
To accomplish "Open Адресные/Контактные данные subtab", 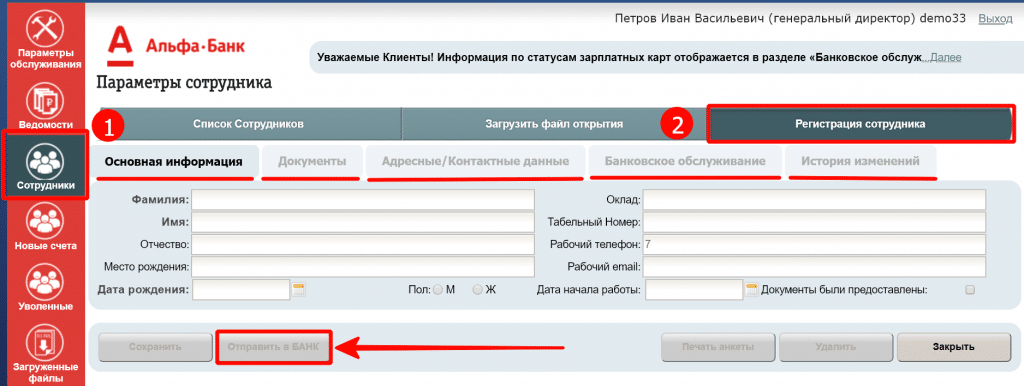I will [x=475, y=162].
